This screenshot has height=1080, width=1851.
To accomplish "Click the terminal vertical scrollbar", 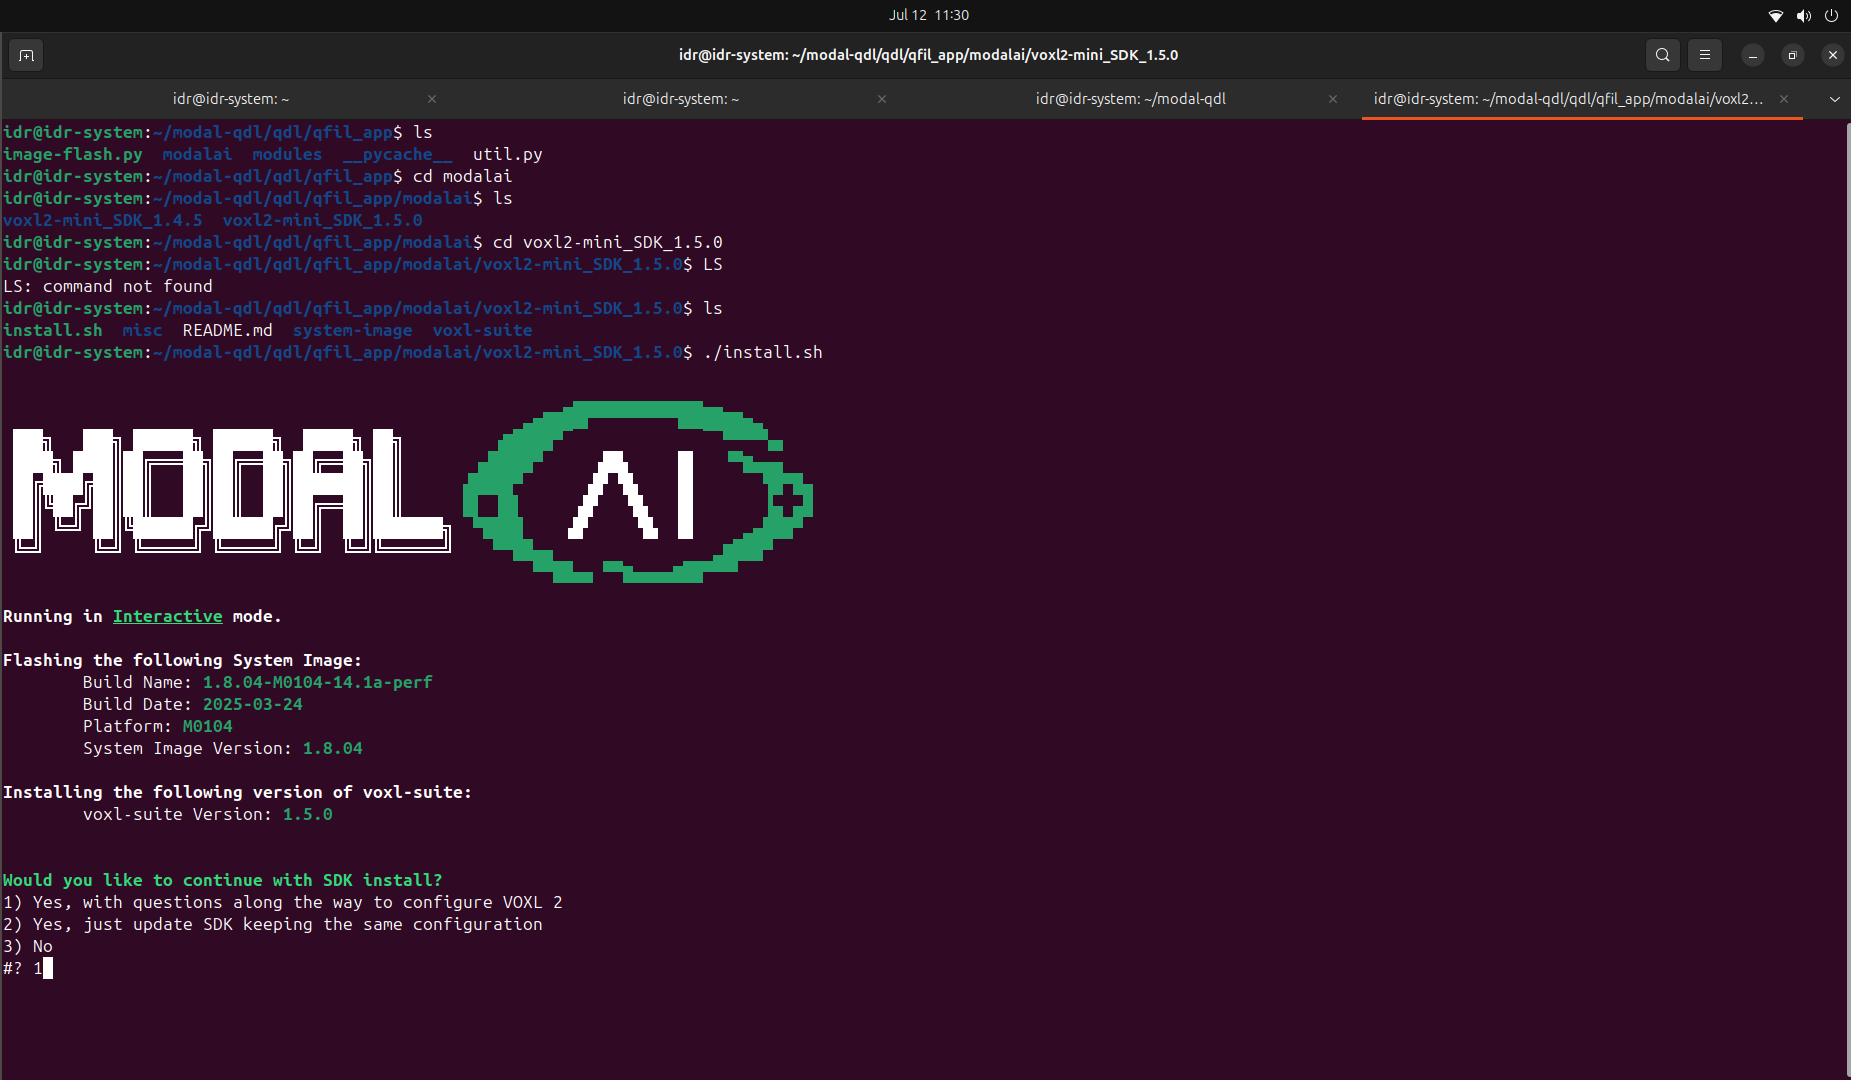I will click(x=1847, y=598).
